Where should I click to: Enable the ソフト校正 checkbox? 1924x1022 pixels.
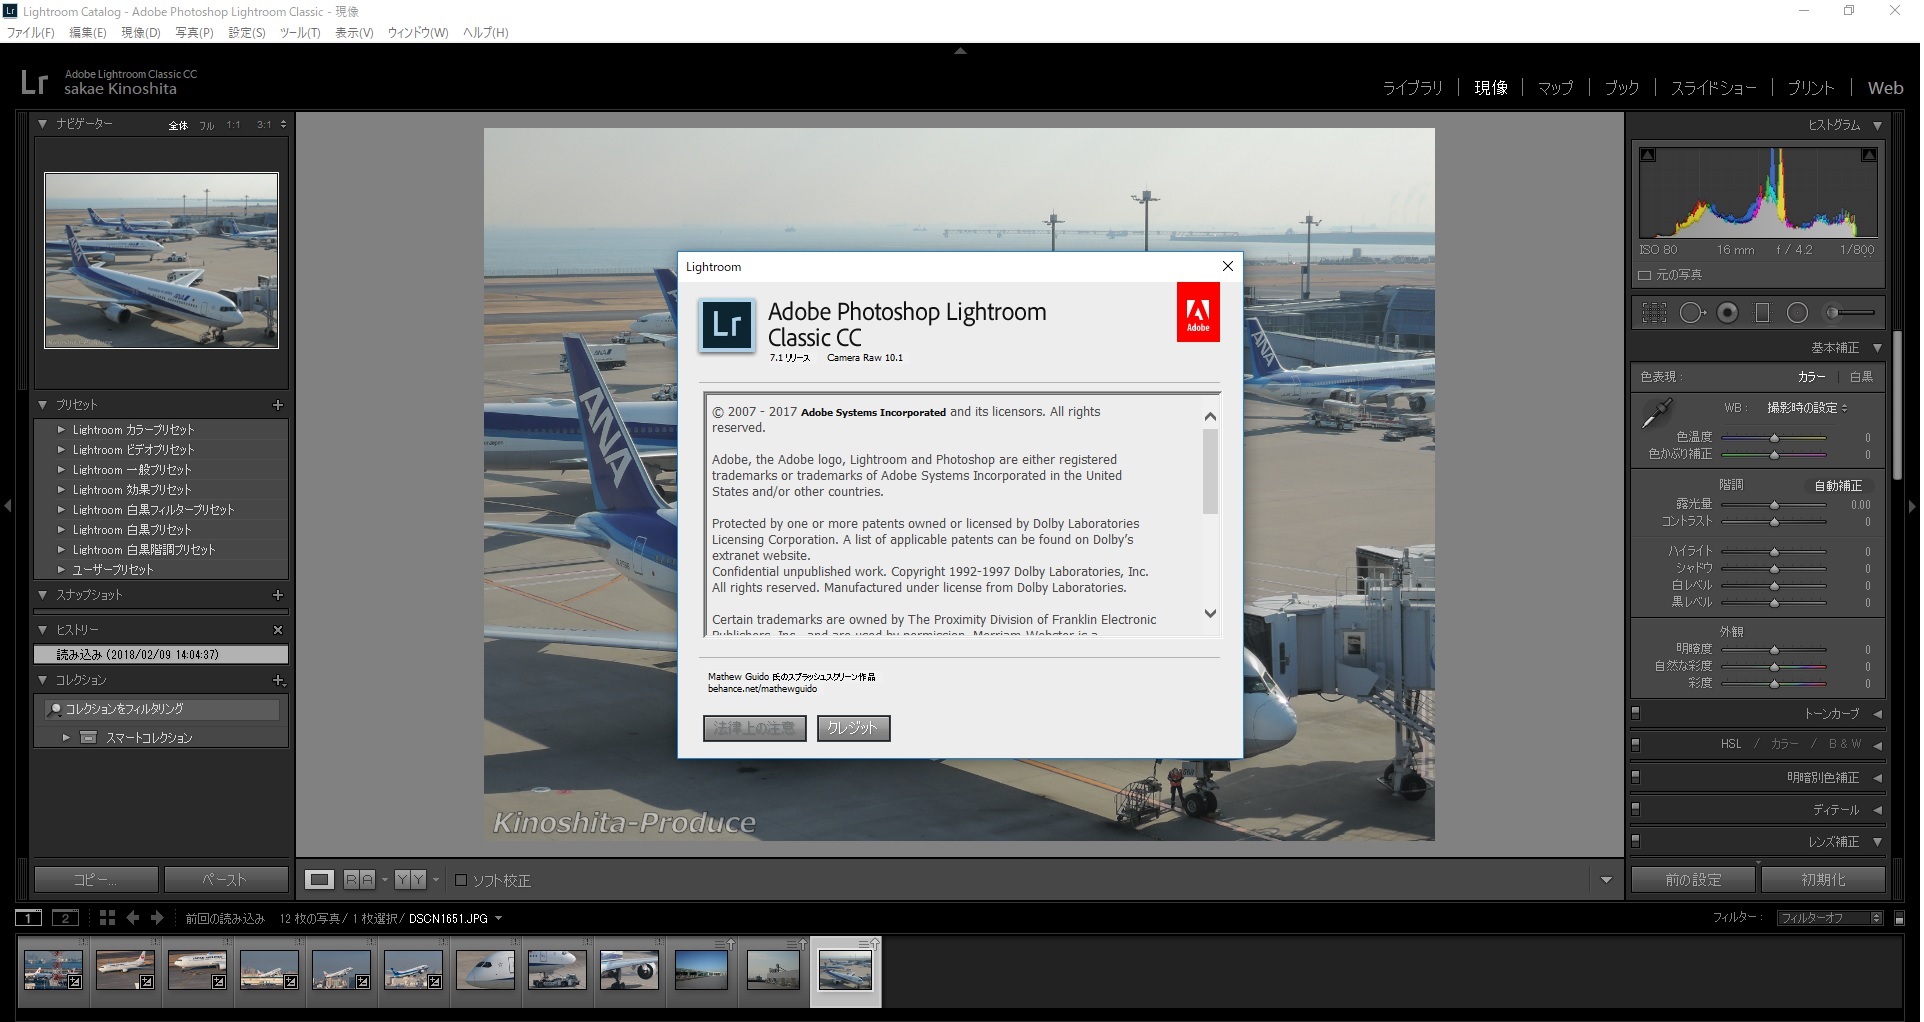(x=461, y=880)
